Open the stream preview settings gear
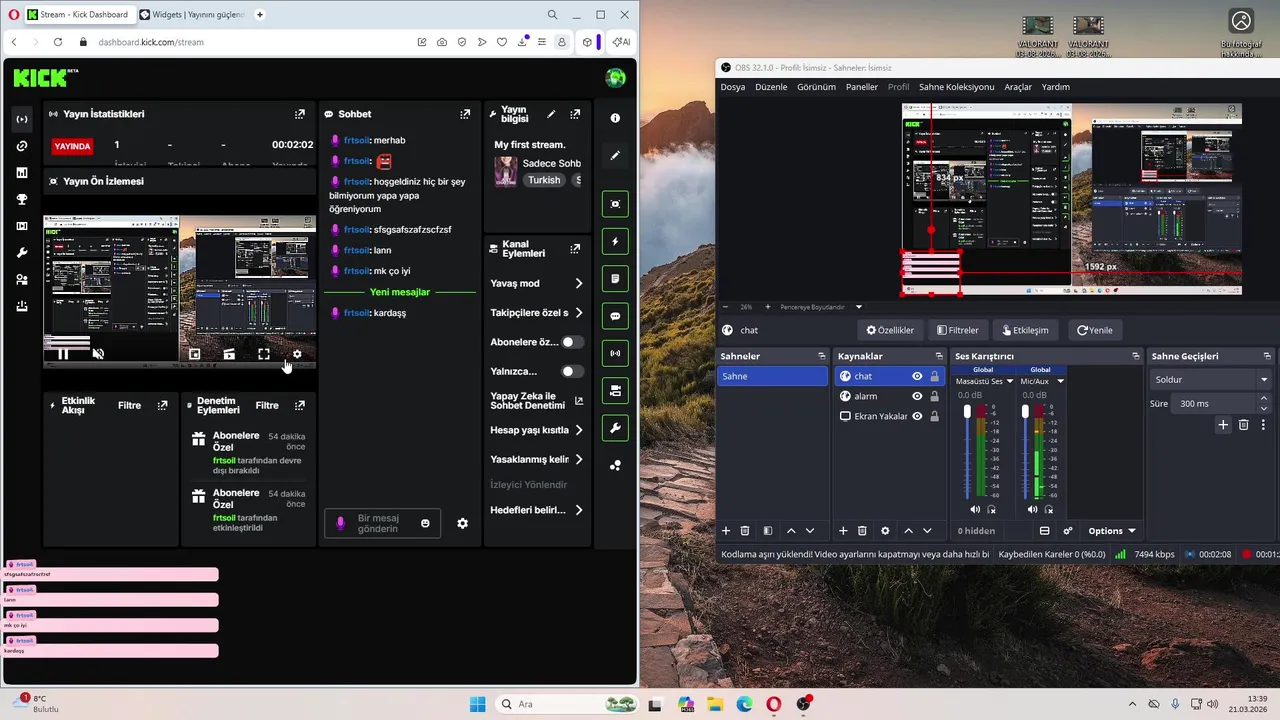The height and width of the screenshot is (720, 1280). (x=297, y=354)
